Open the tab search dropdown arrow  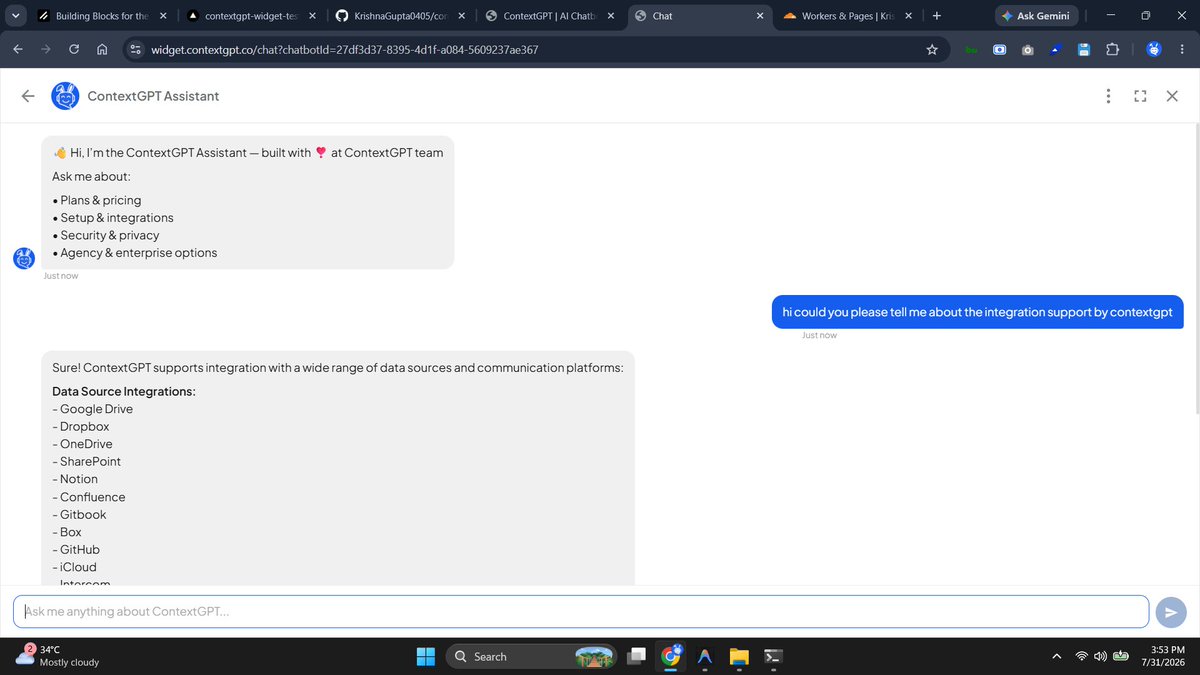[14, 16]
